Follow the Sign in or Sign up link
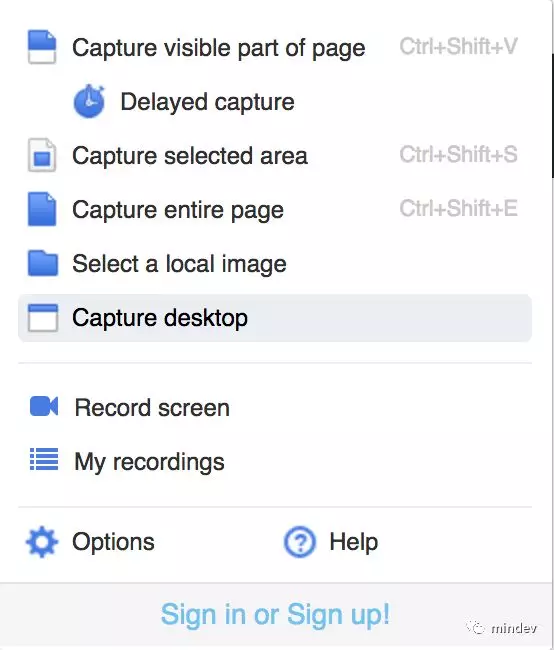The height and width of the screenshot is (650, 554). pos(275,614)
